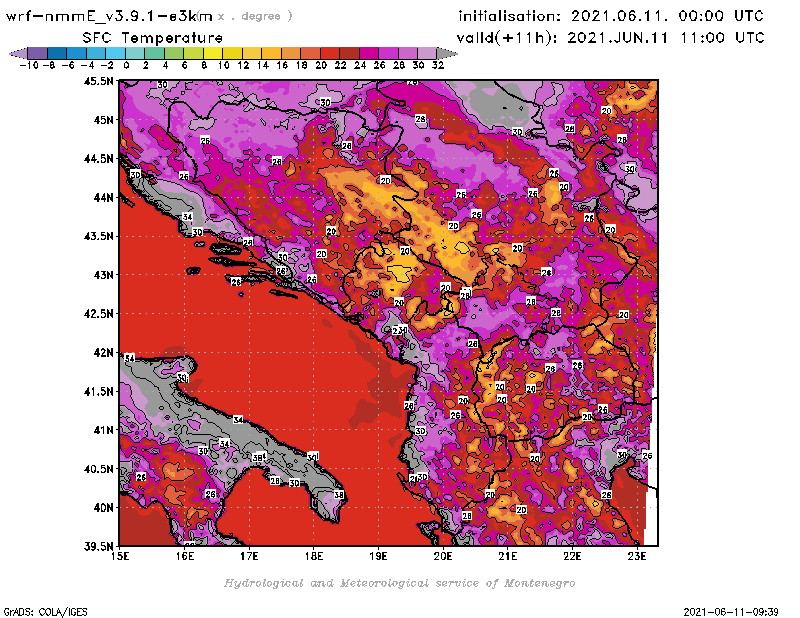Click the 24 value on the color scale
The width and height of the screenshot is (800, 618).
360,65
